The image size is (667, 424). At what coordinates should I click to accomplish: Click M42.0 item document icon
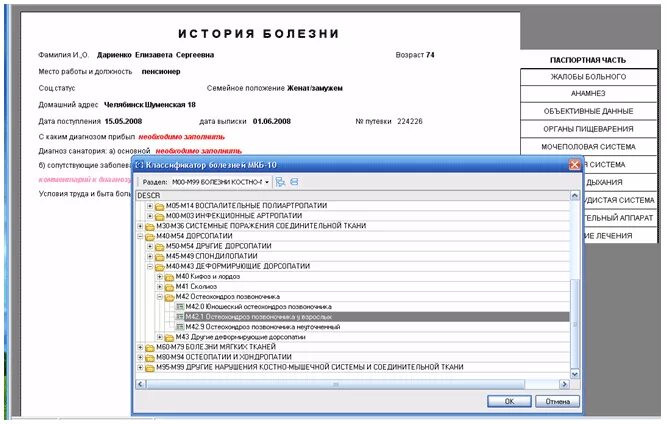pos(180,307)
